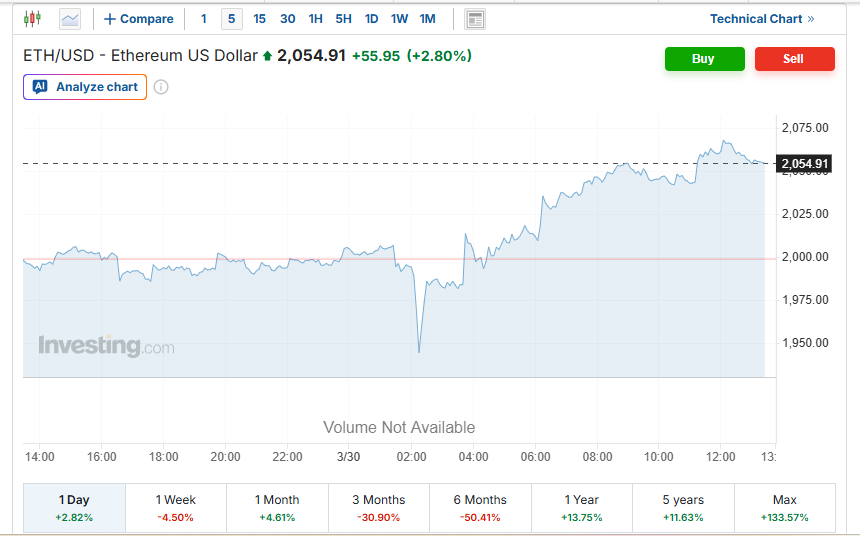
Task: Show the Max time range tab
Action: point(785,508)
